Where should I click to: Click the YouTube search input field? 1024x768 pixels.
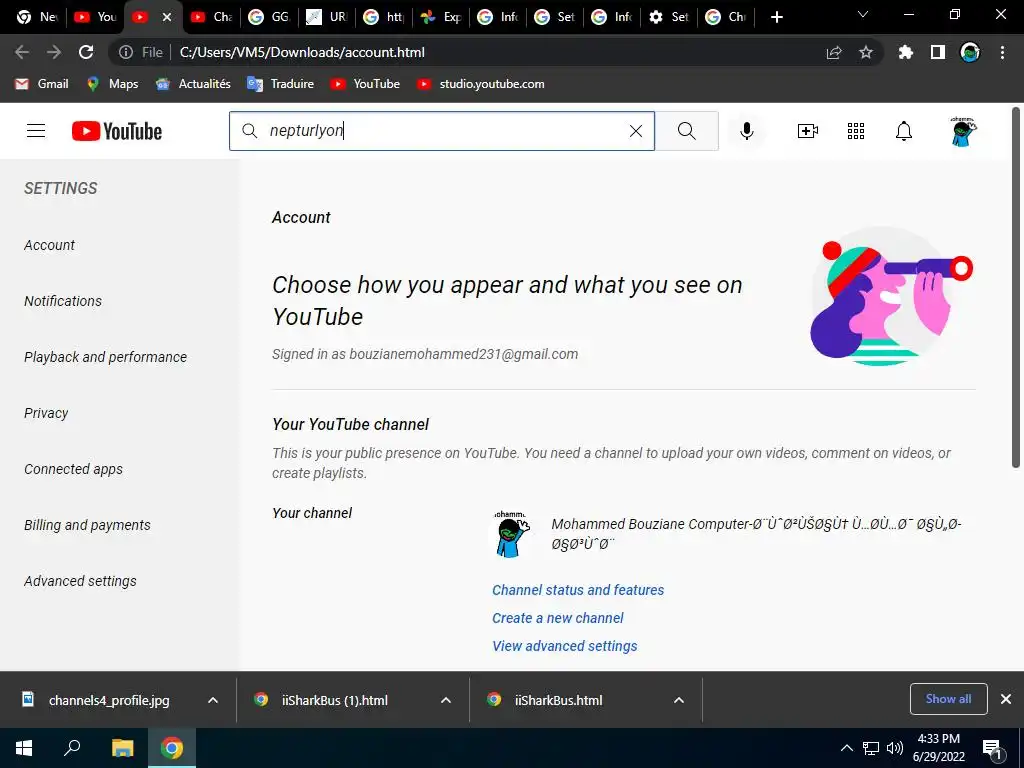point(444,131)
